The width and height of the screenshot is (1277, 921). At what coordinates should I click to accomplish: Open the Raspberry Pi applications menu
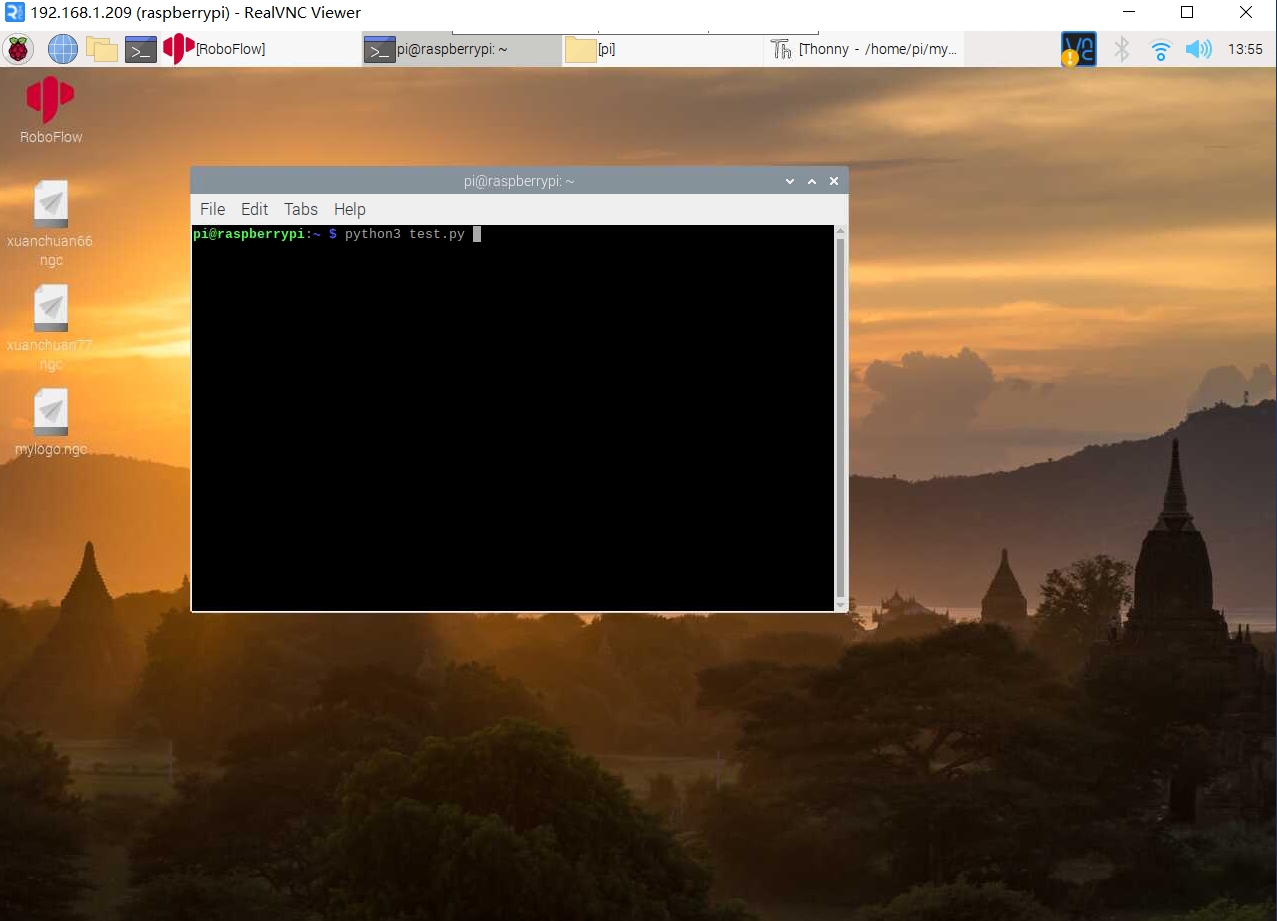[19, 49]
